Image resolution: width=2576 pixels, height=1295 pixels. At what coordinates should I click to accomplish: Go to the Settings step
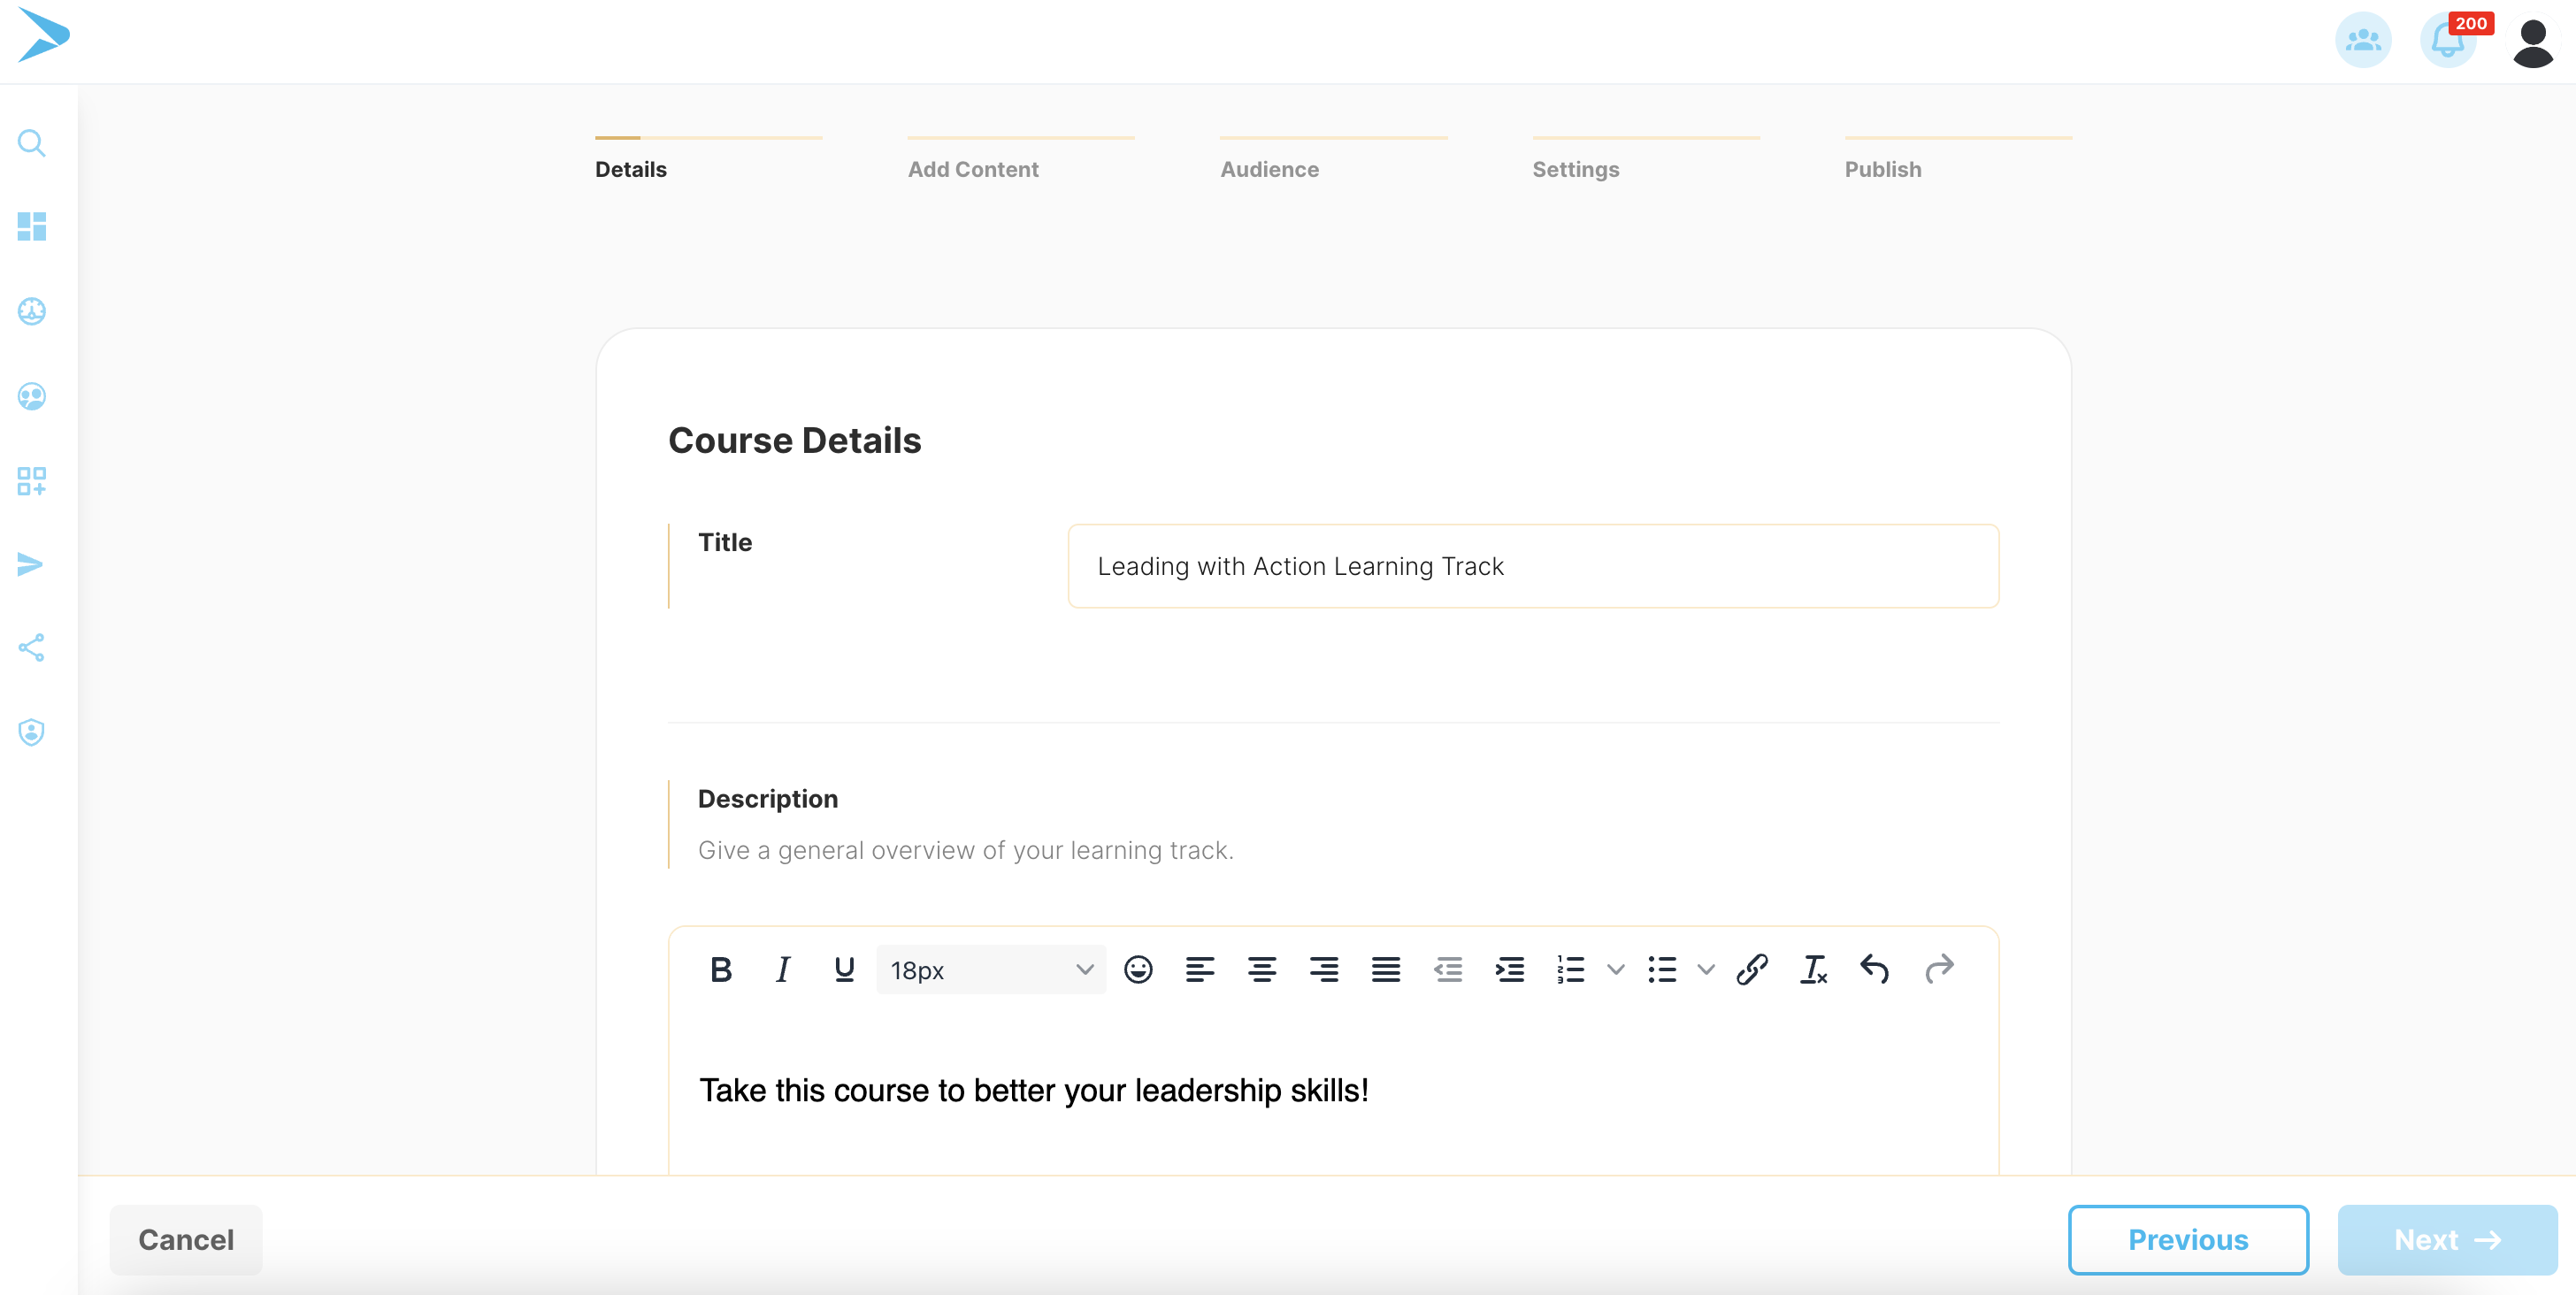point(1576,169)
